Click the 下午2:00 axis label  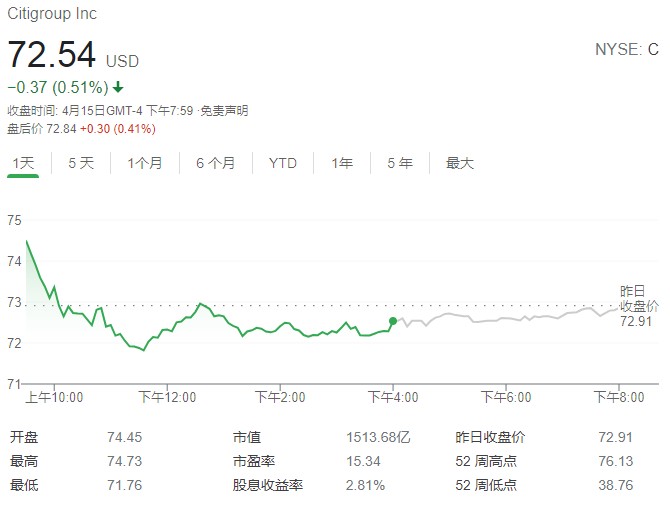(x=280, y=397)
